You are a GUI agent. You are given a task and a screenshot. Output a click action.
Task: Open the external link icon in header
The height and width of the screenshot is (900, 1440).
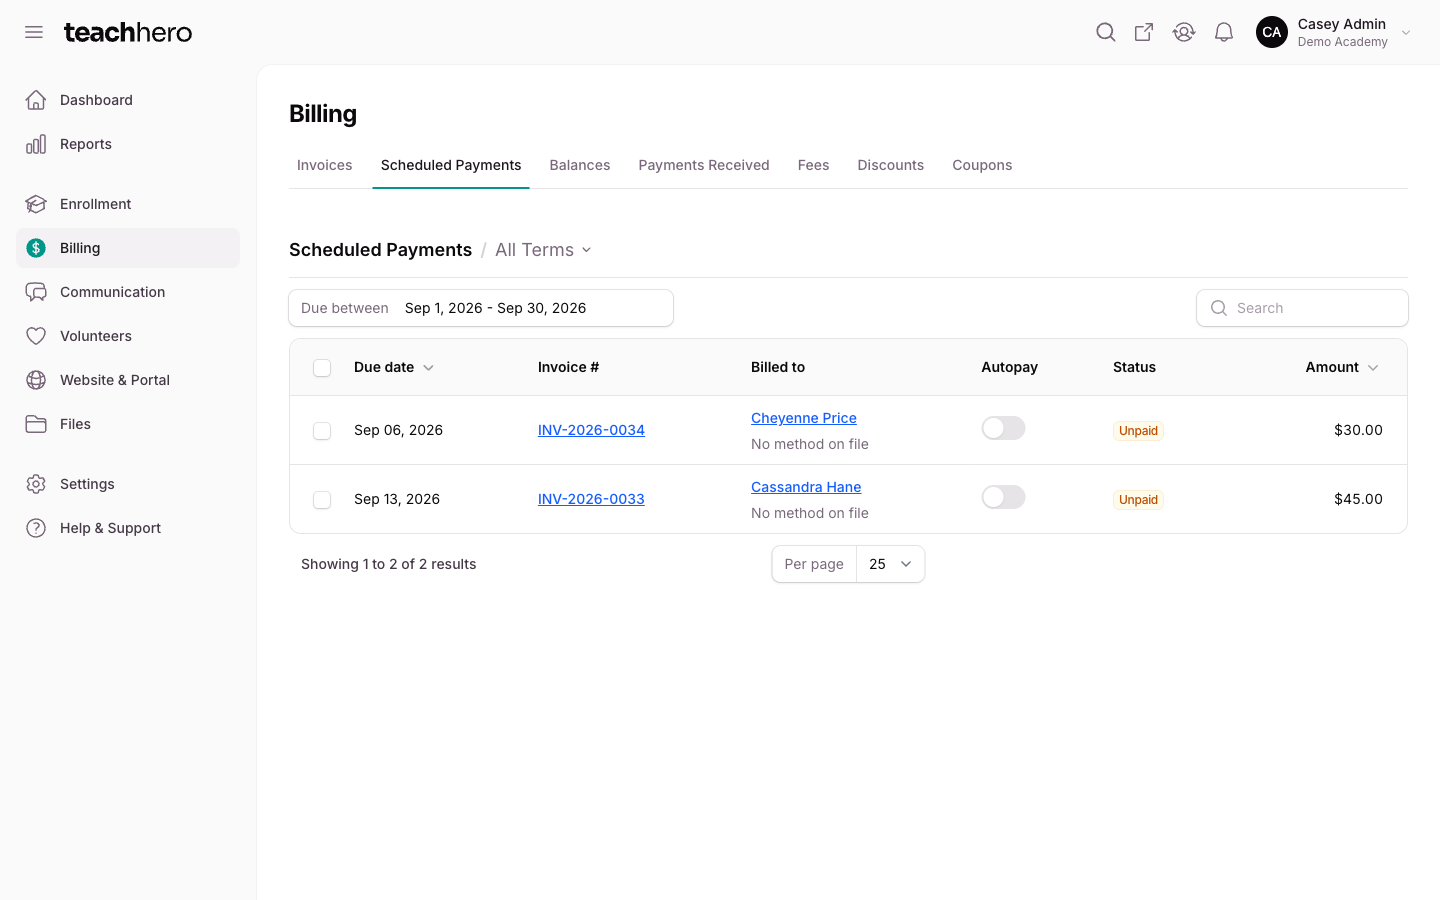point(1144,32)
